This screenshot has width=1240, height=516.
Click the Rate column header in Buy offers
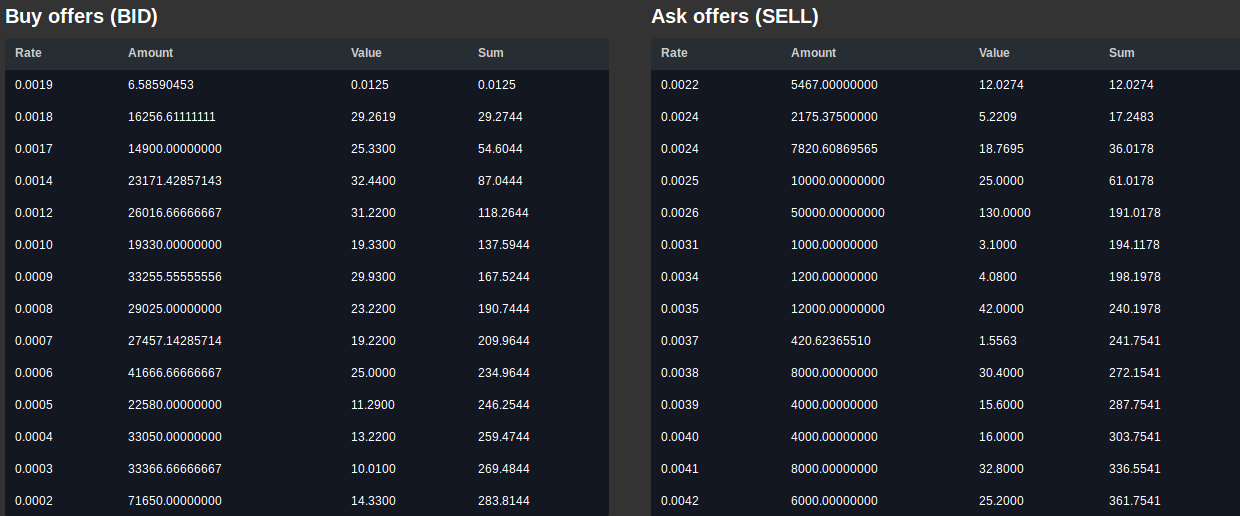click(28, 53)
